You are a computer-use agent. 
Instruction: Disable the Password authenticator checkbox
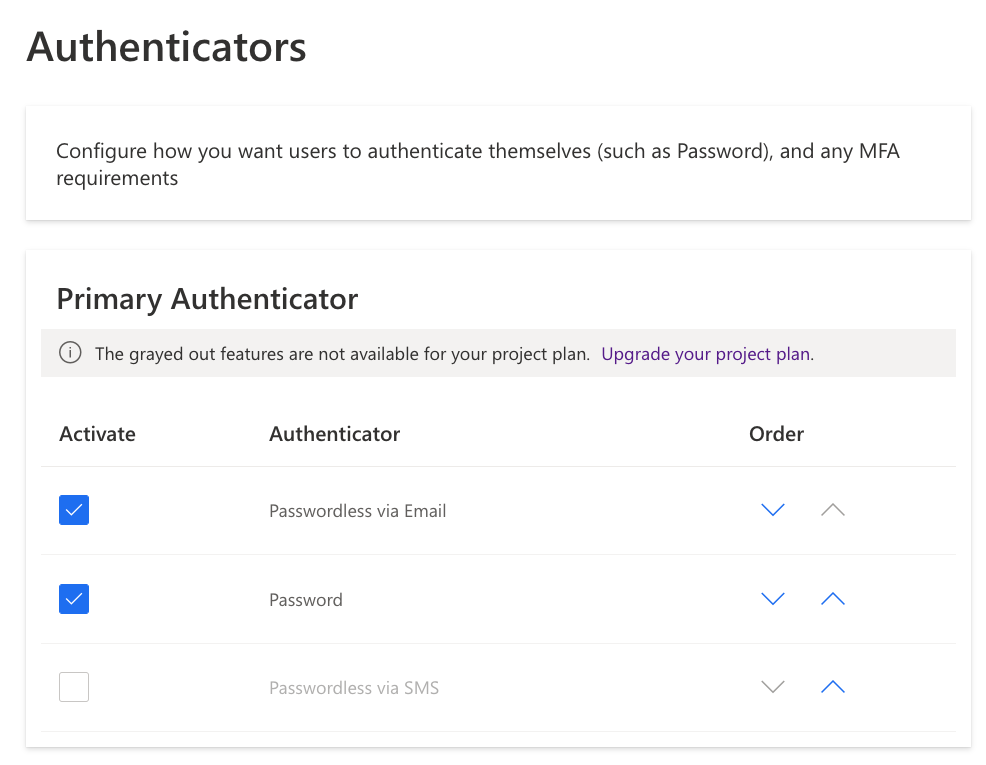pyautogui.click(x=73, y=598)
